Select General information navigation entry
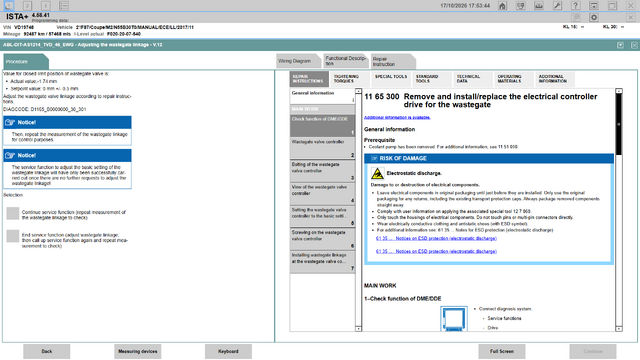This screenshot has width=640, height=360. click(322, 96)
